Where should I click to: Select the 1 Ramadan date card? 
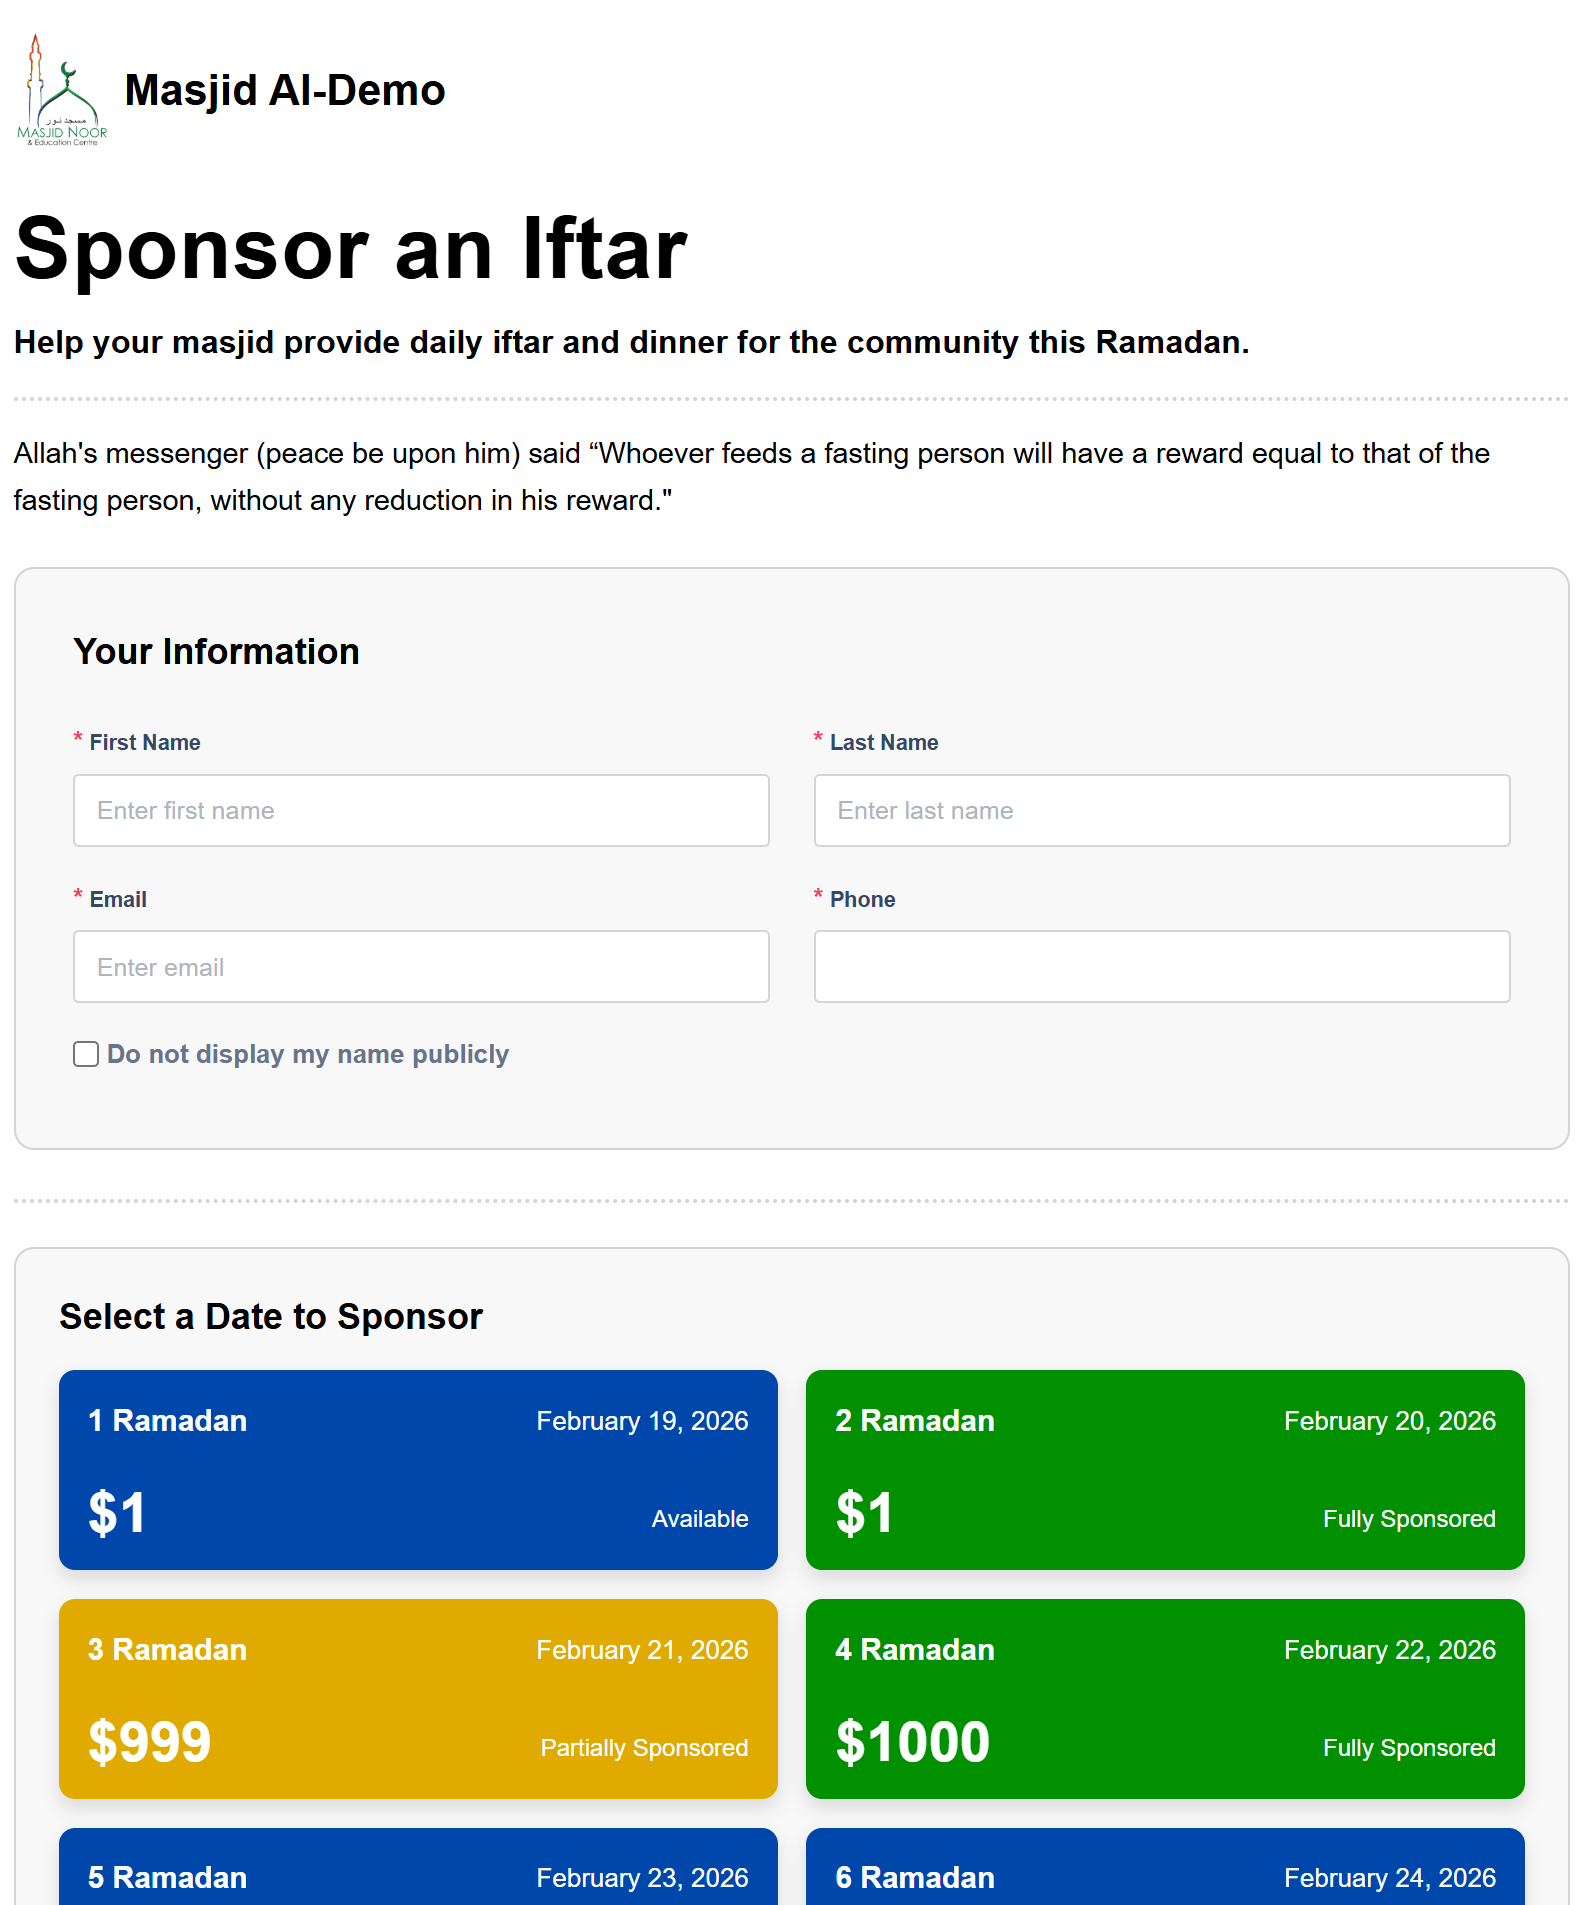[x=418, y=1469]
